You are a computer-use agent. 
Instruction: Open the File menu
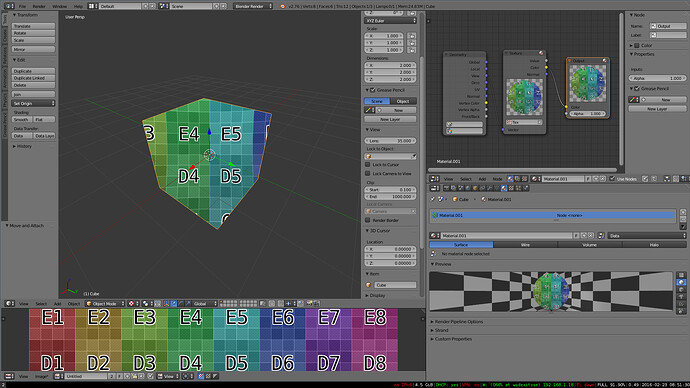click(x=22, y=6)
